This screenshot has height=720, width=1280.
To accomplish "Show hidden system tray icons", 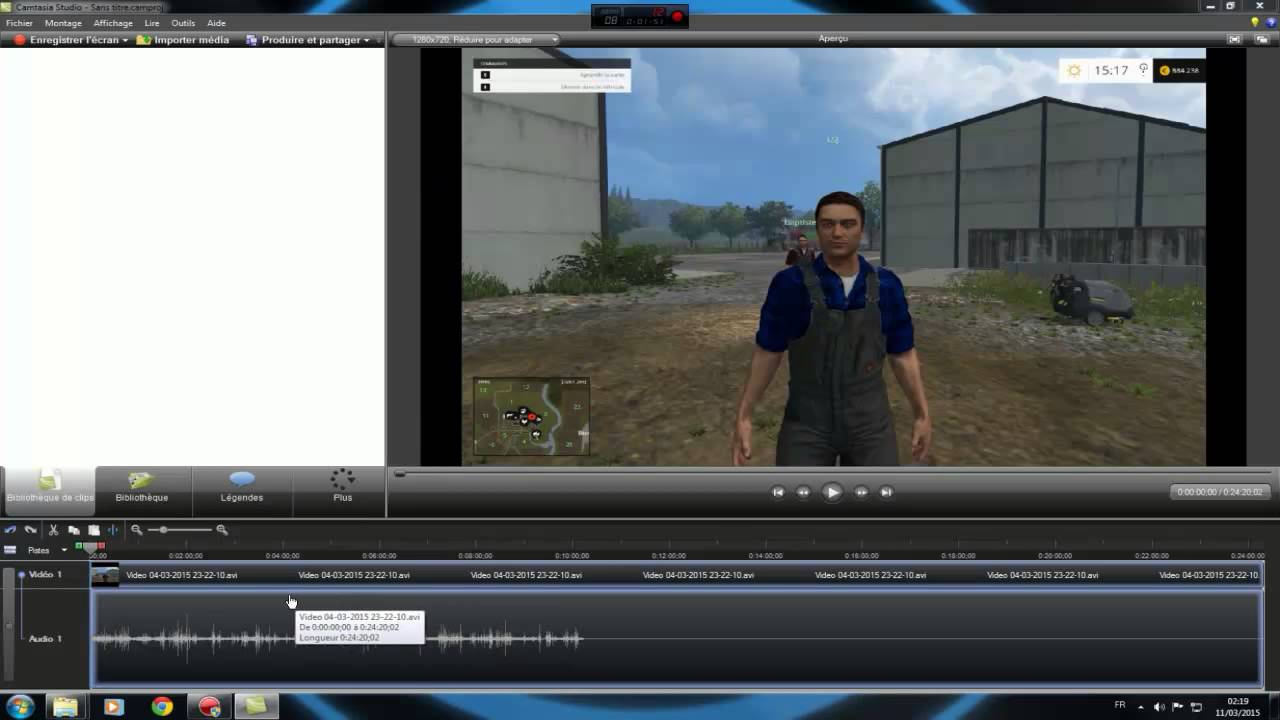I will [1142, 707].
